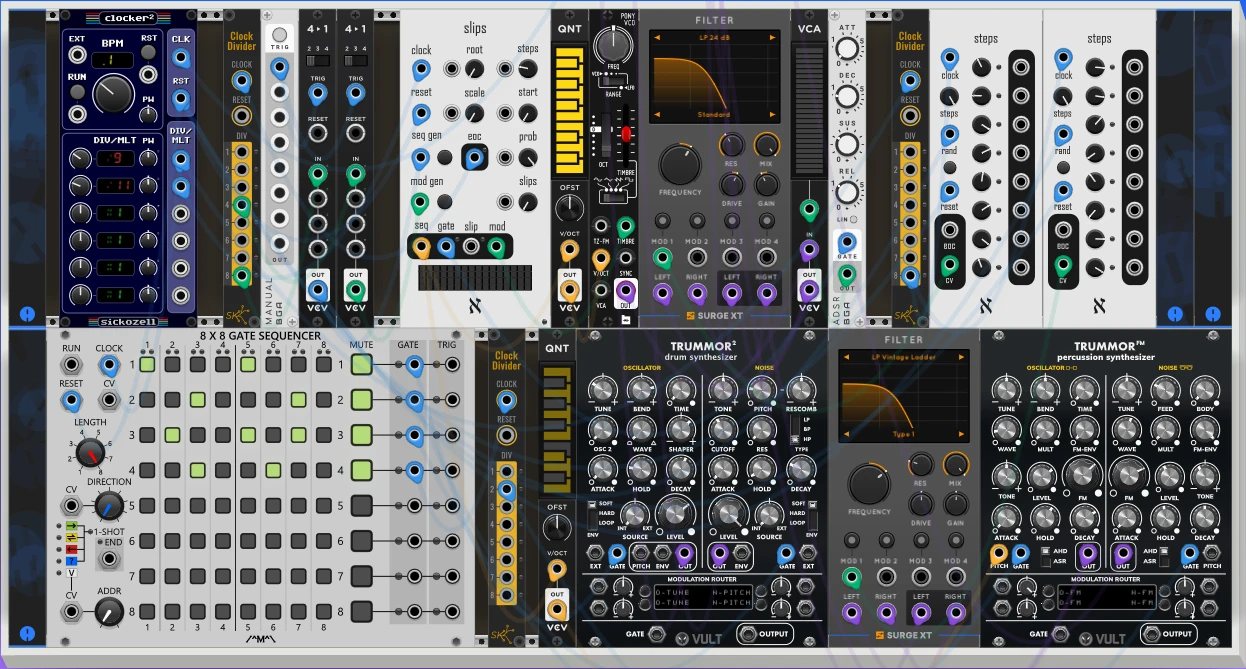Click the FEED knob on Trummor percussion synthesizer
Screen dimensions: 1246x669
pyautogui.click(x=1165, y=389)
